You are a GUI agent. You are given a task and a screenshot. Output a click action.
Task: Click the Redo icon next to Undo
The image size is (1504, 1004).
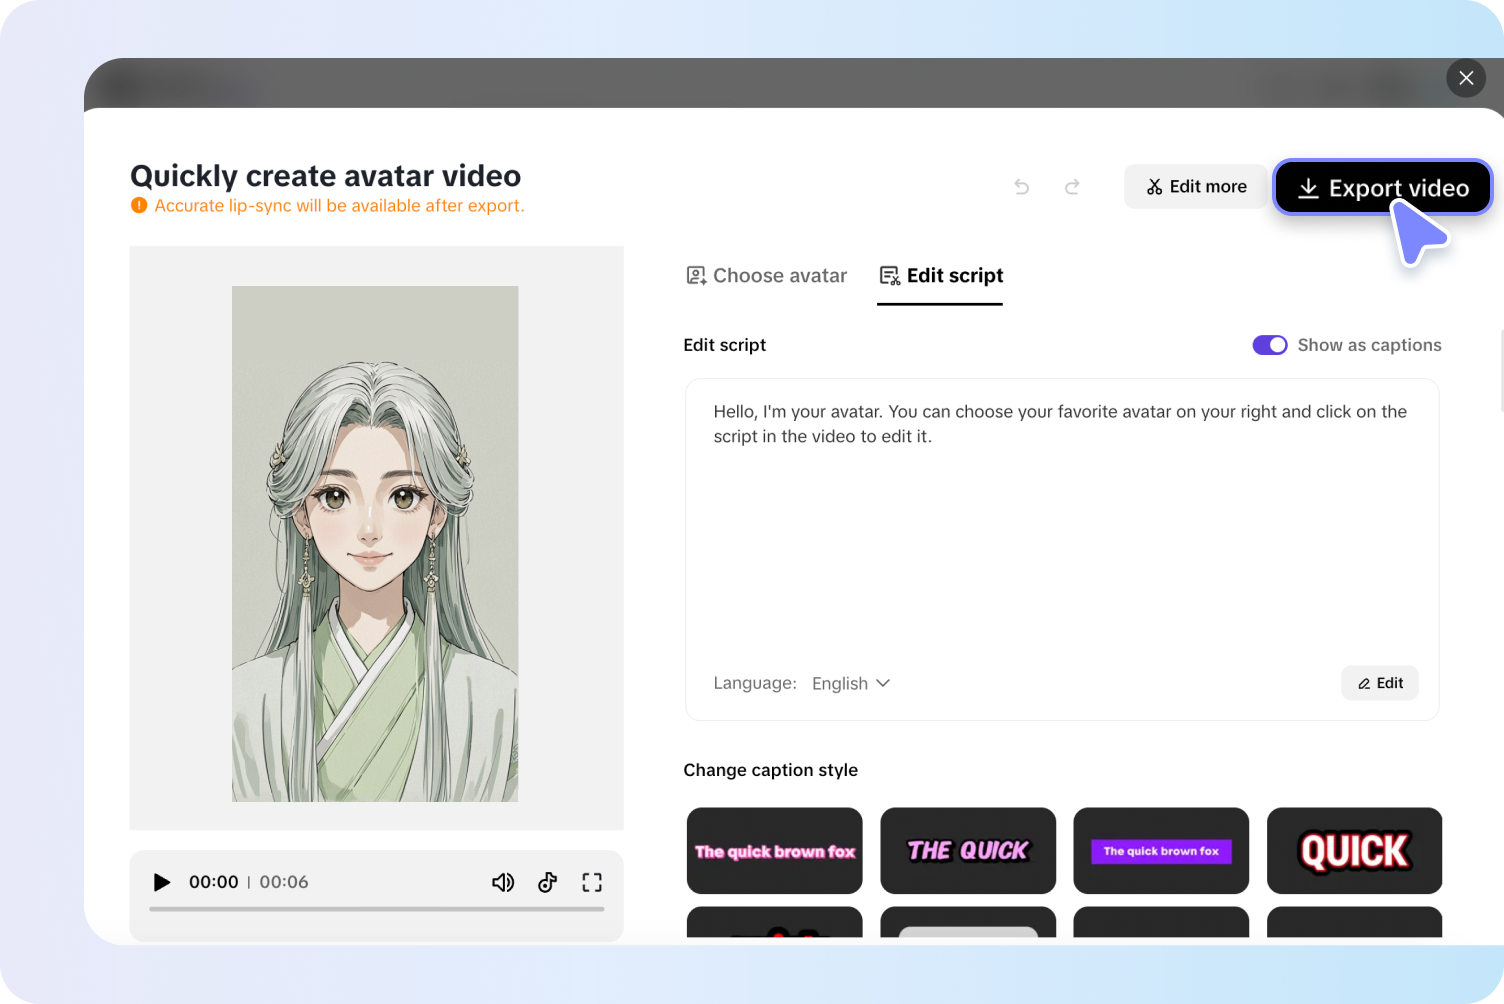tap(1072, 186)
